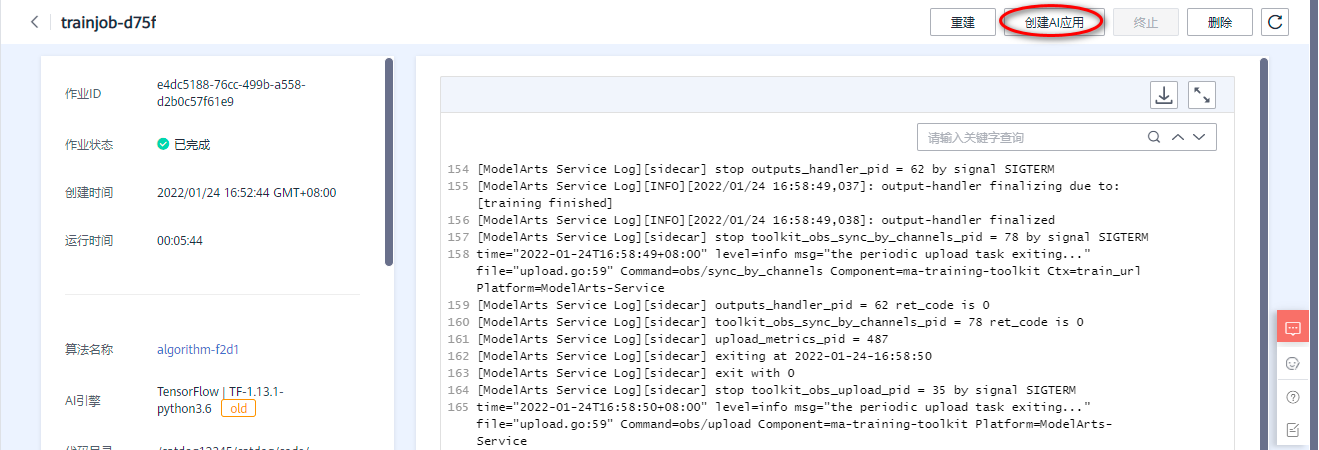
Task: Click log line 164 toolkit_obs_upload_pid = 35
Action: [x=779, y=390]
